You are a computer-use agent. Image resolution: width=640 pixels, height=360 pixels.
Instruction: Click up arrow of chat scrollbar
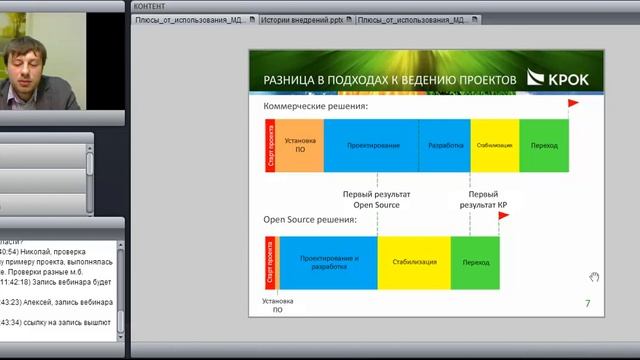click(x=120, y=245)
